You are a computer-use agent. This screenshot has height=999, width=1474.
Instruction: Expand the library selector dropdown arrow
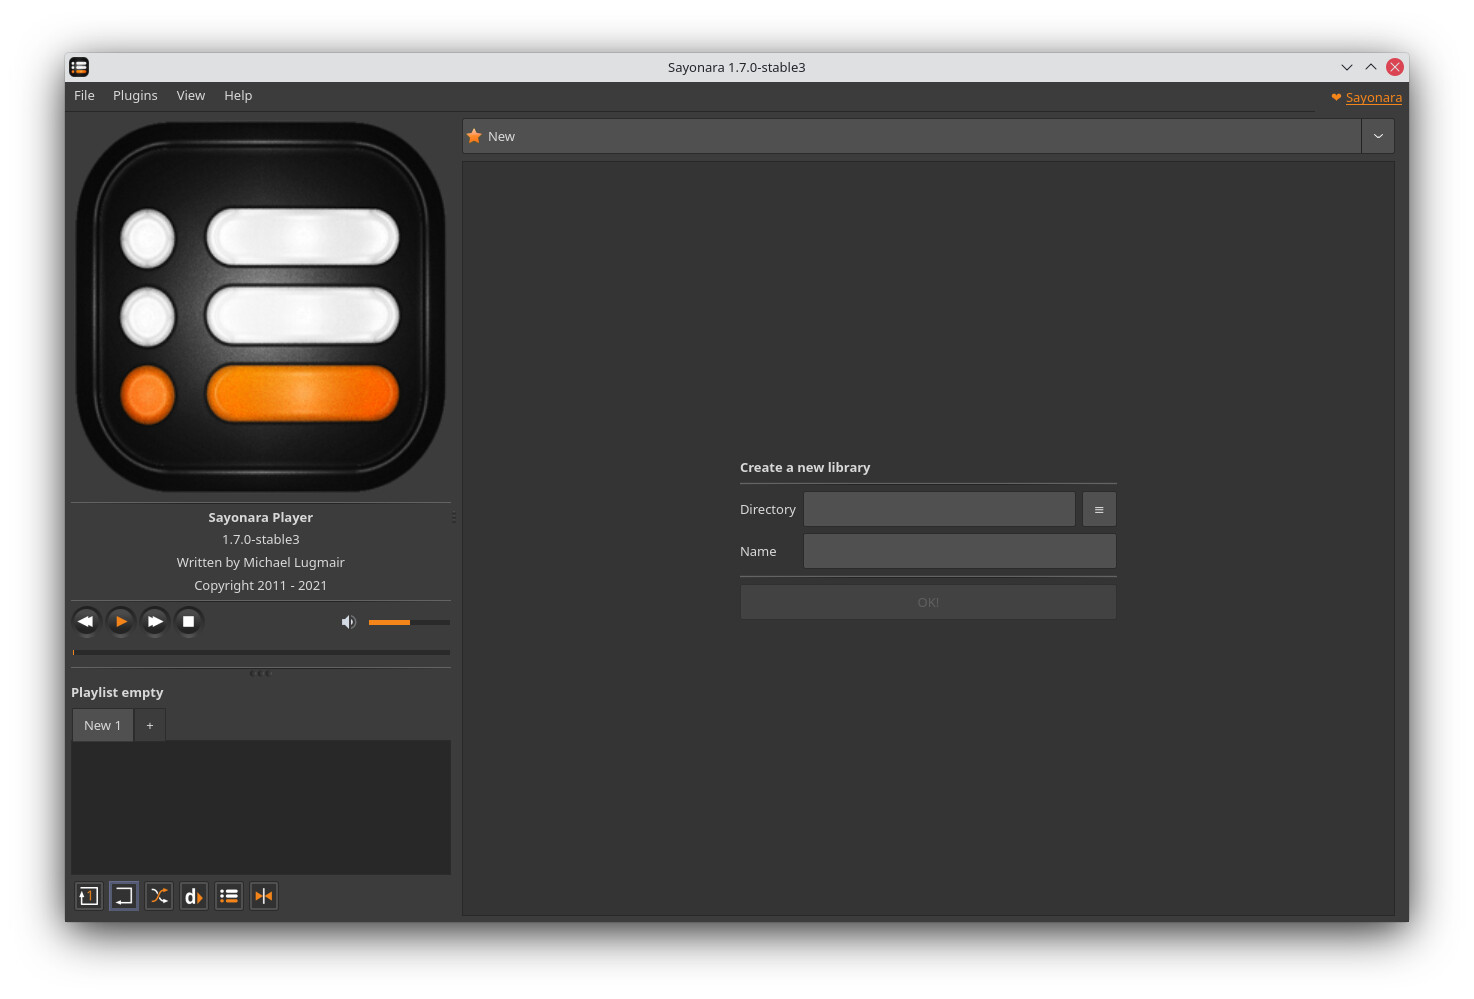[1378, 136]
